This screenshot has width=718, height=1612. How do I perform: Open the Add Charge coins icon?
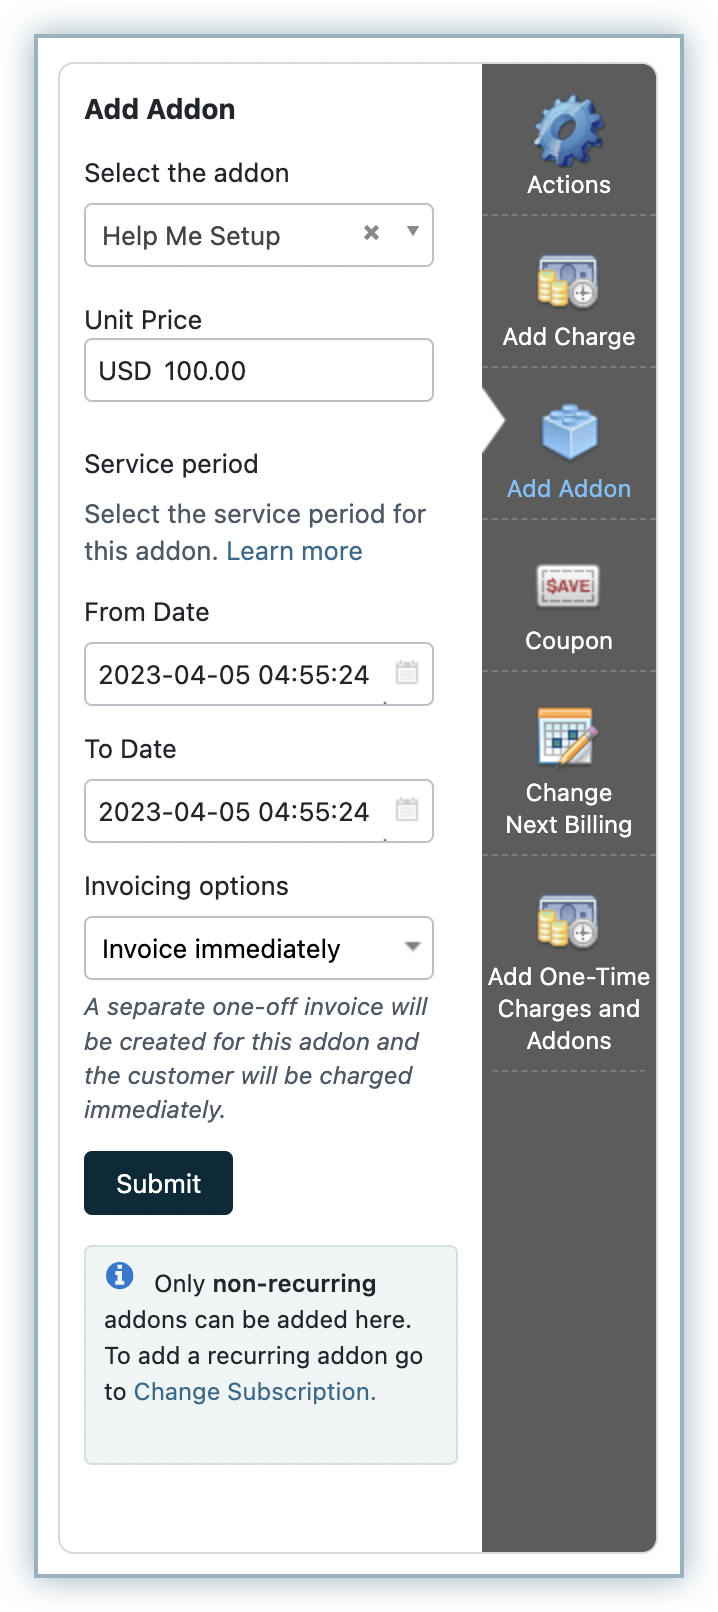pyautogui.click(x=568, y=281)
